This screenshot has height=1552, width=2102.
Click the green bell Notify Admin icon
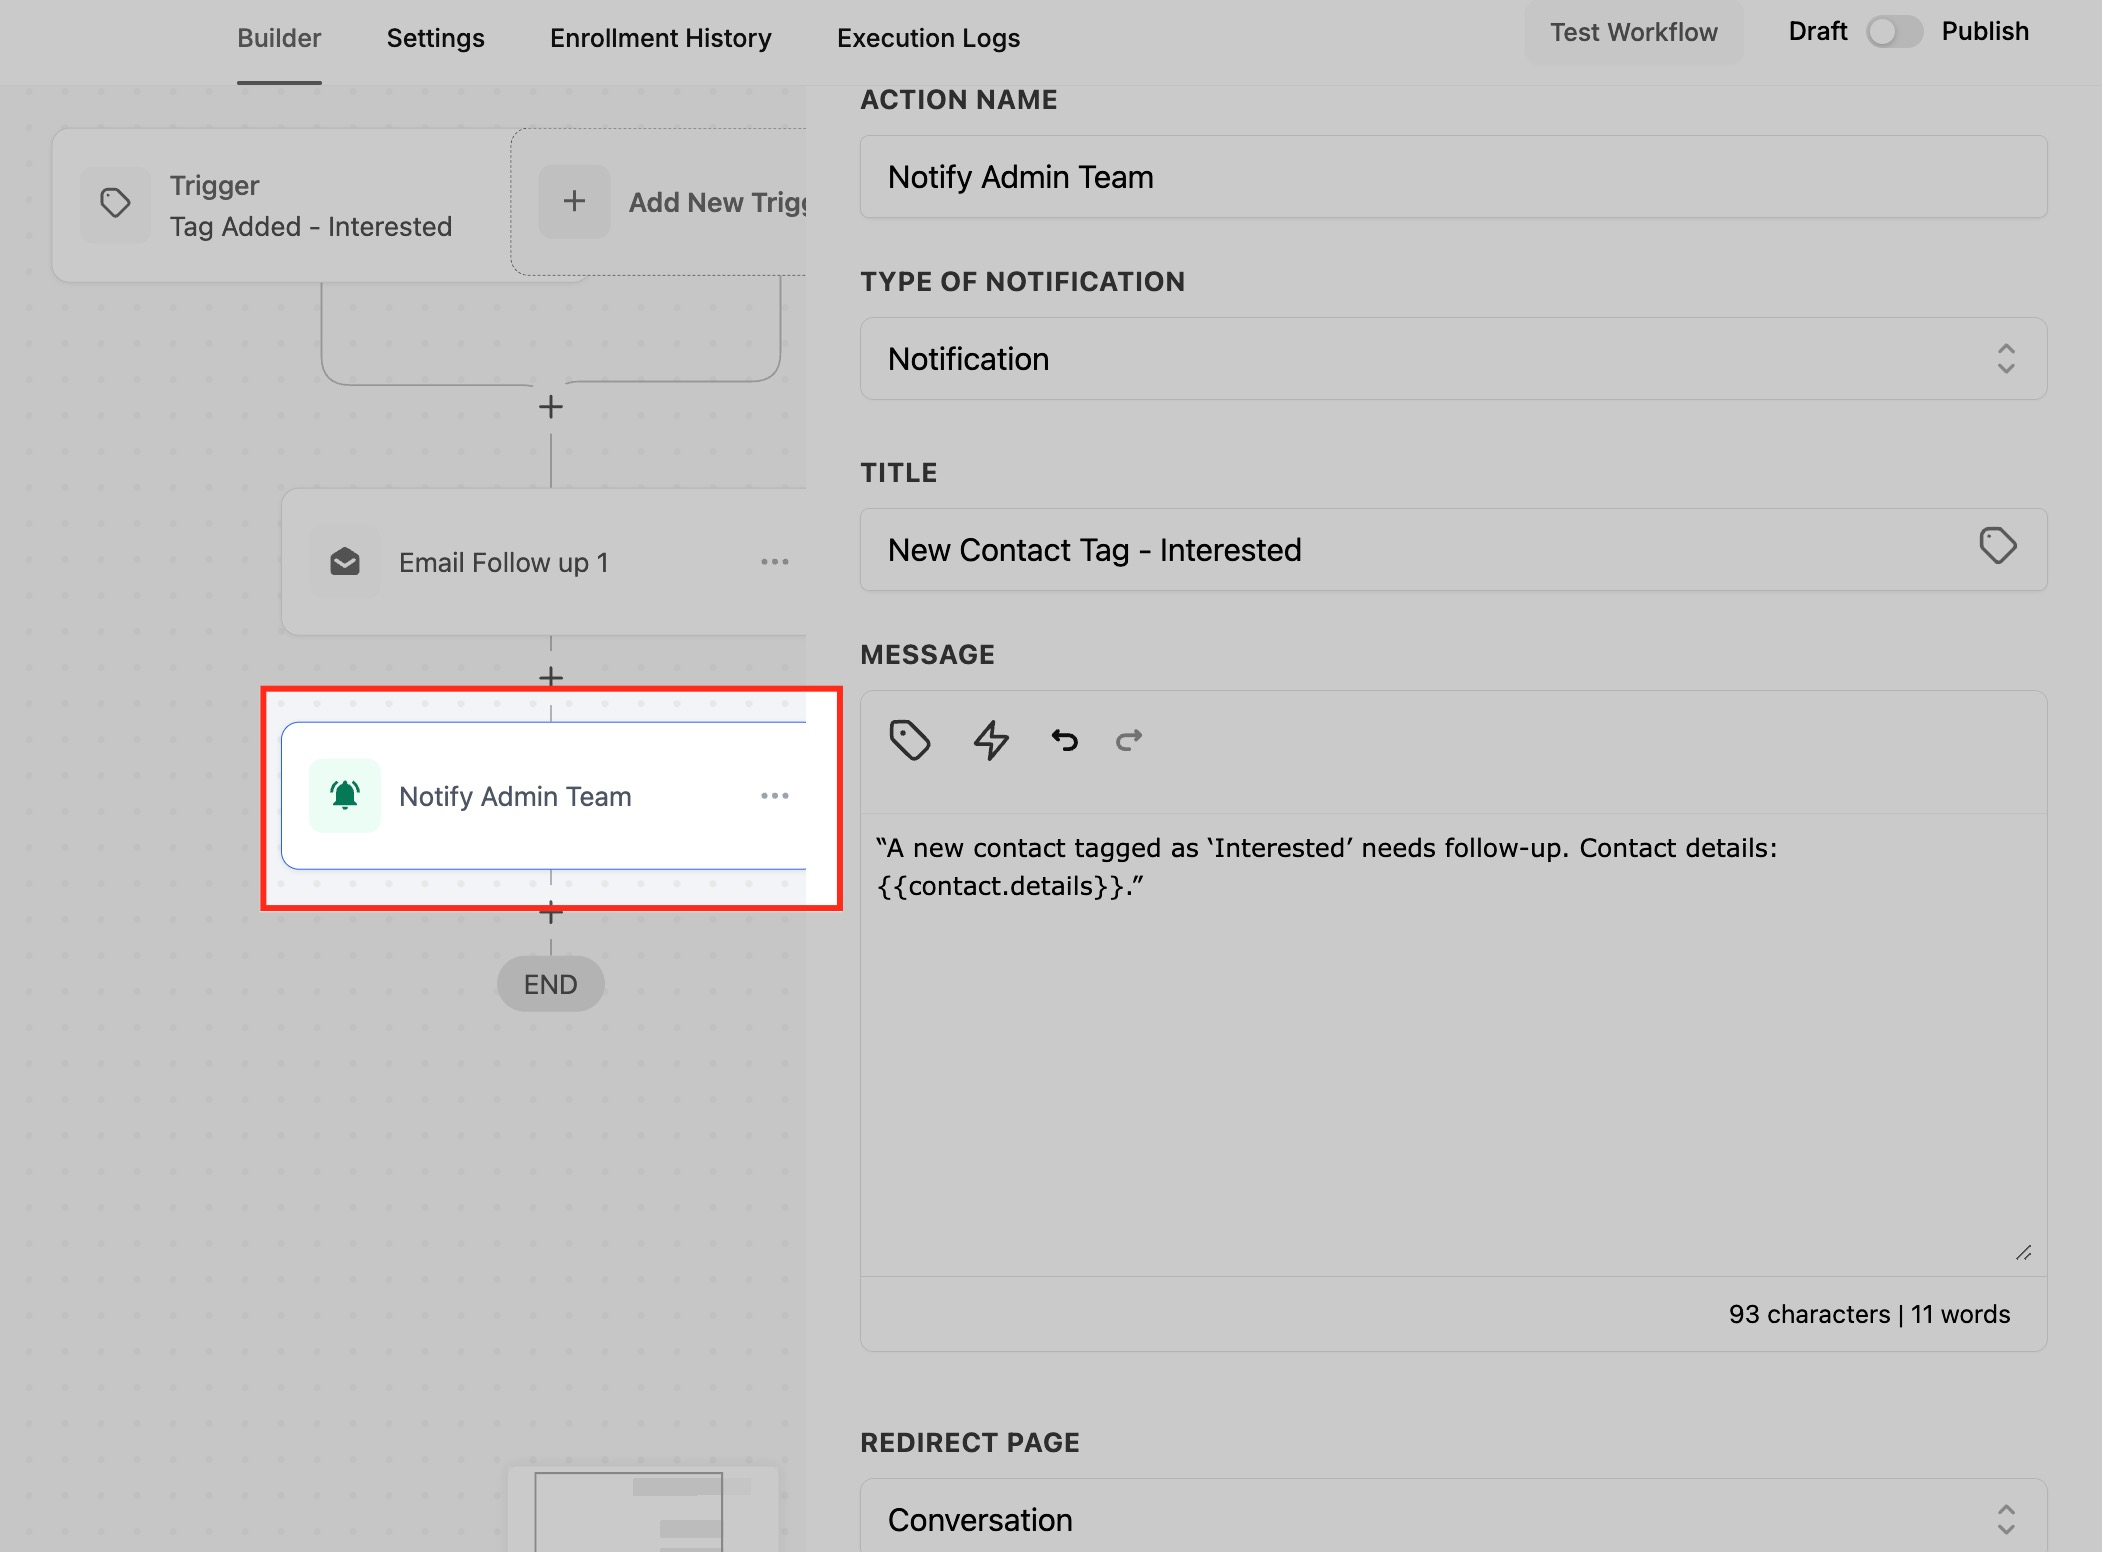pyautogui.click(x=345, y=795)
